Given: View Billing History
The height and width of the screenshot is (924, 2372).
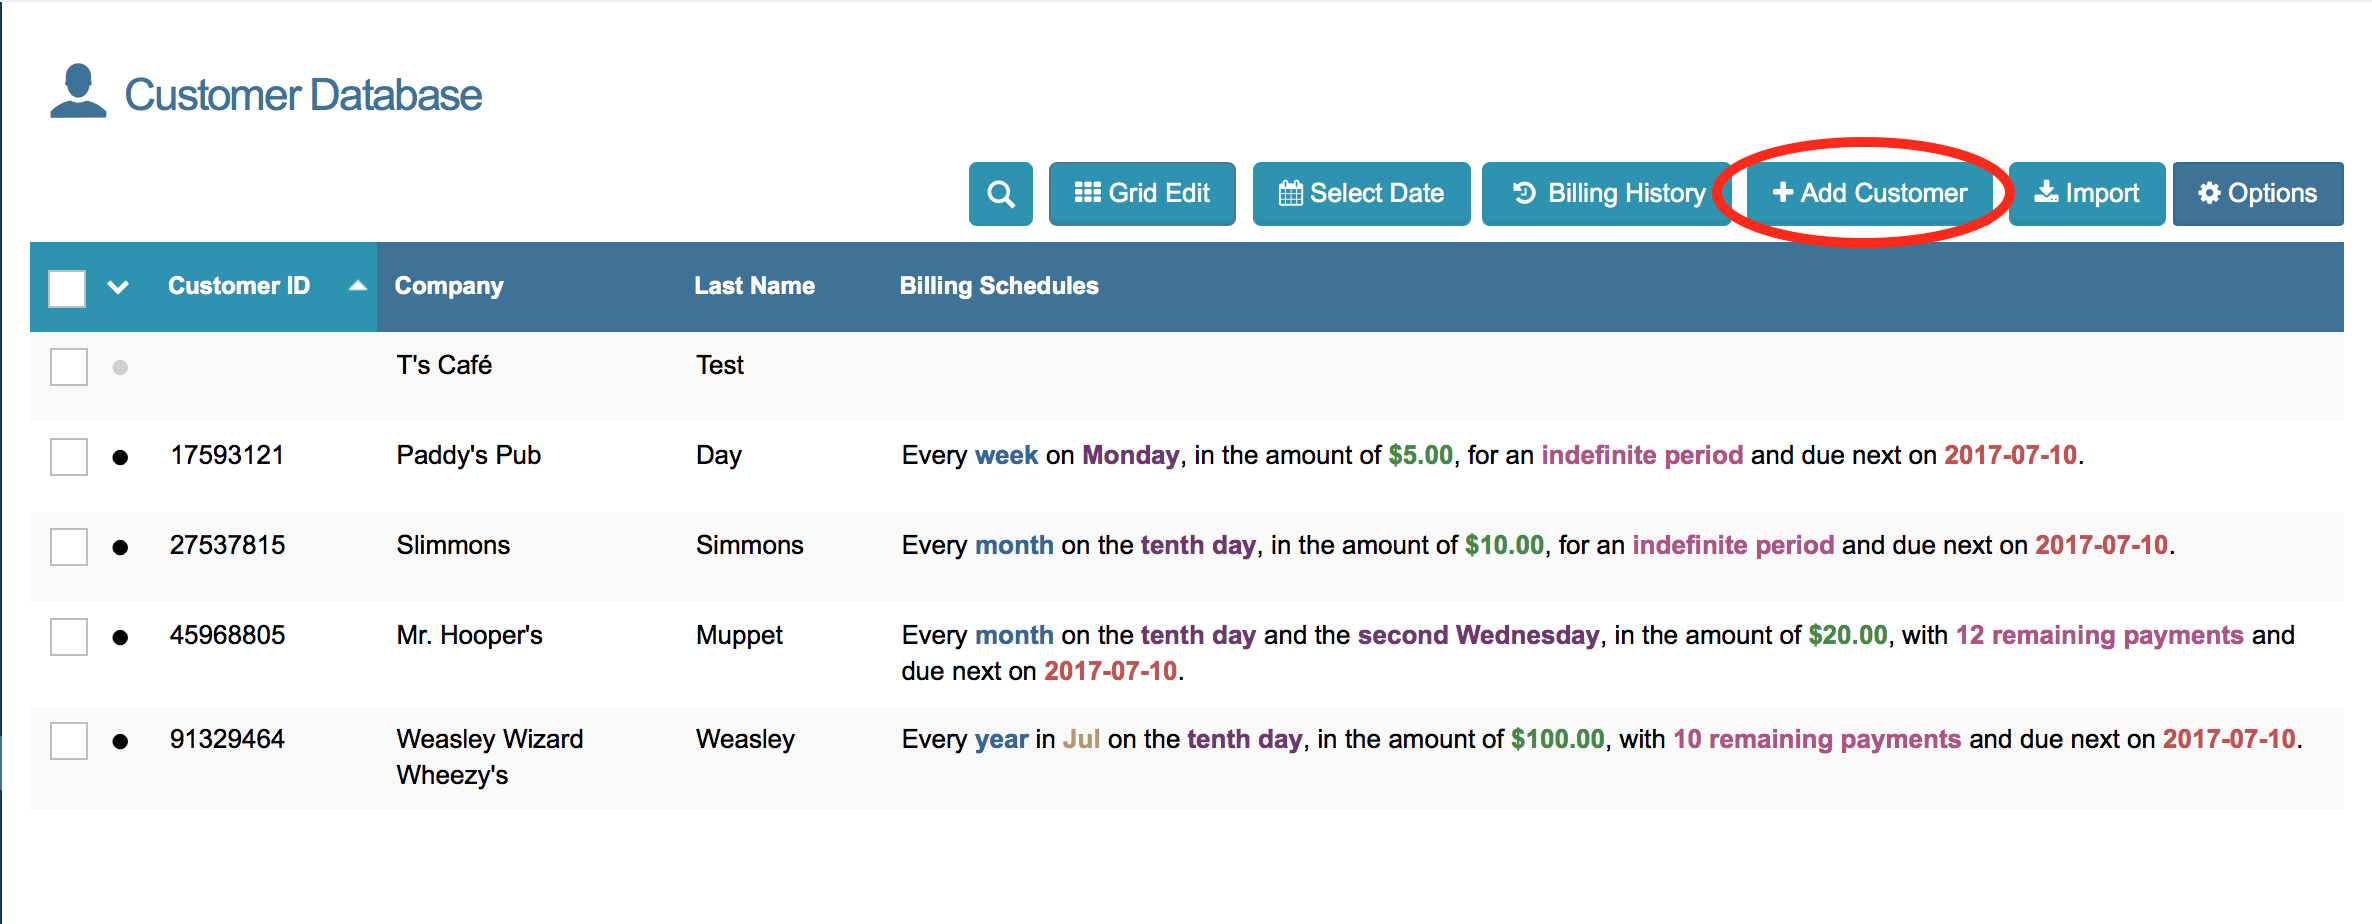Looking at the screenshot, I should click(x=1607, y=194).
